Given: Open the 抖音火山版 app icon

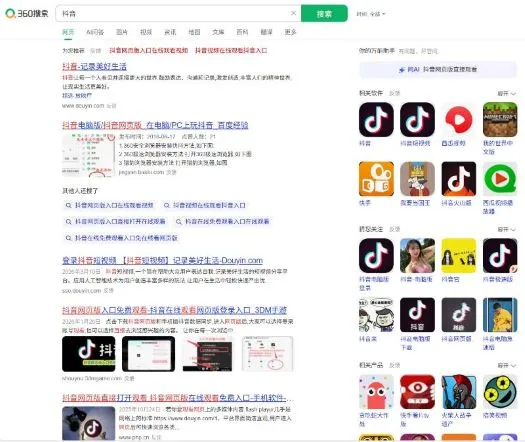Looking at the screenshot, I should [x=458, y=179].
